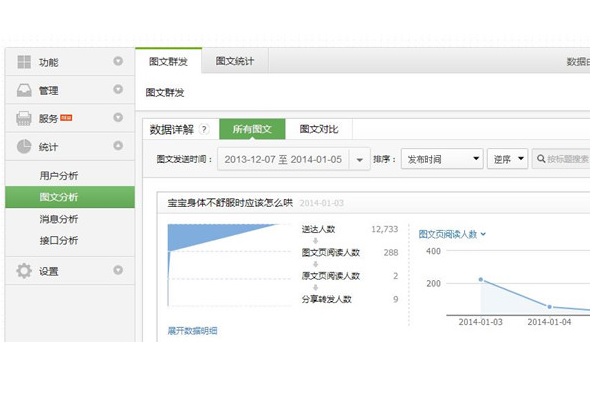
Task: Expand the 设置 section arrow
Action: click(118, 270)
